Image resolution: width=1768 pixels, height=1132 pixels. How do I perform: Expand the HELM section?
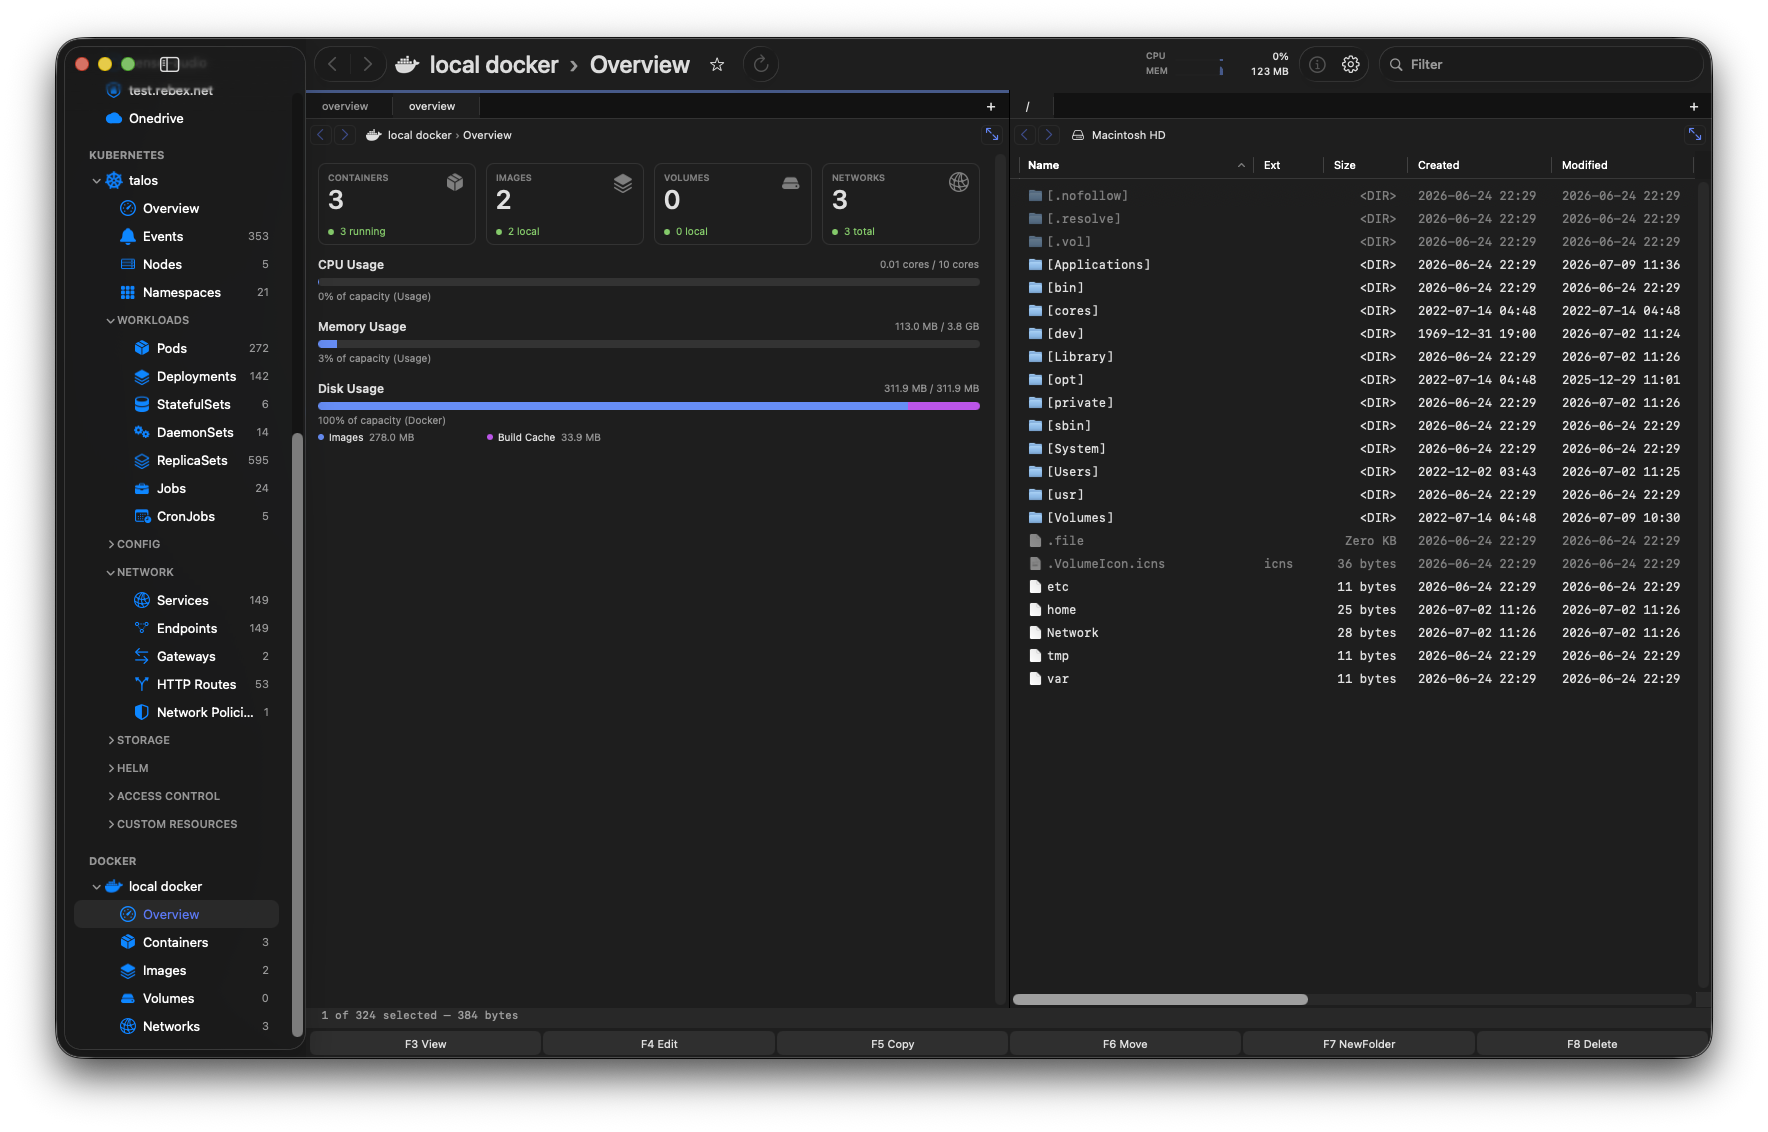pos(110,768)
